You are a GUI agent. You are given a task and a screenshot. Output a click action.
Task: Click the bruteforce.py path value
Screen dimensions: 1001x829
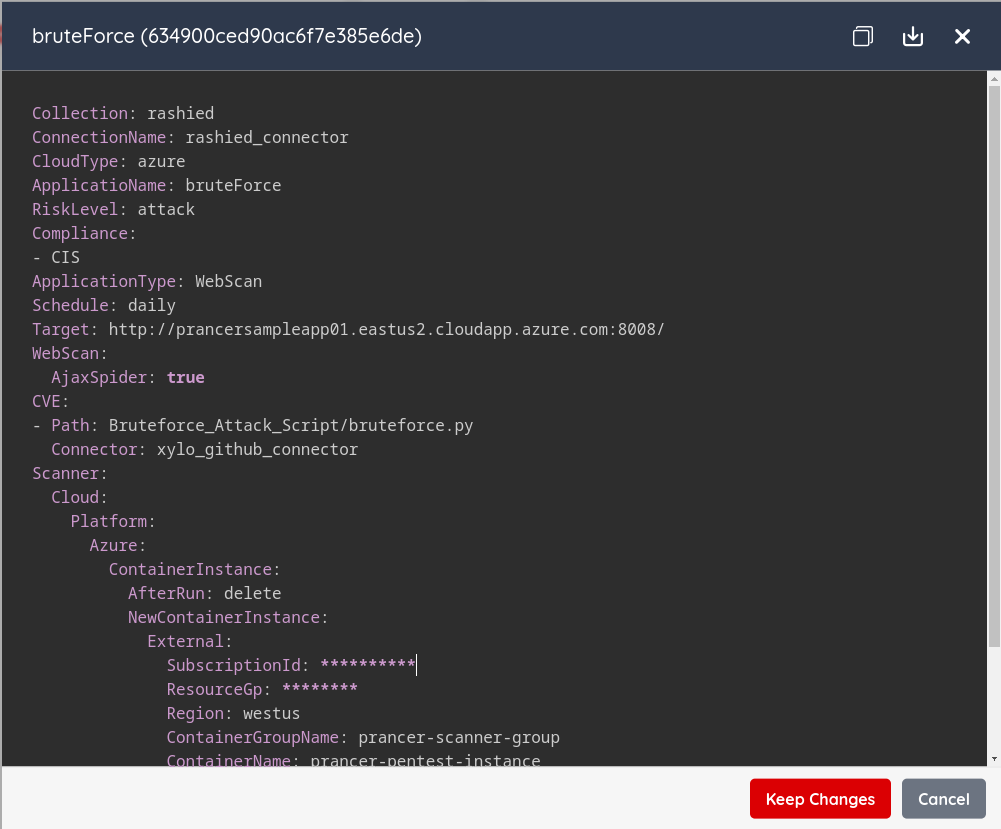point(291,425)
